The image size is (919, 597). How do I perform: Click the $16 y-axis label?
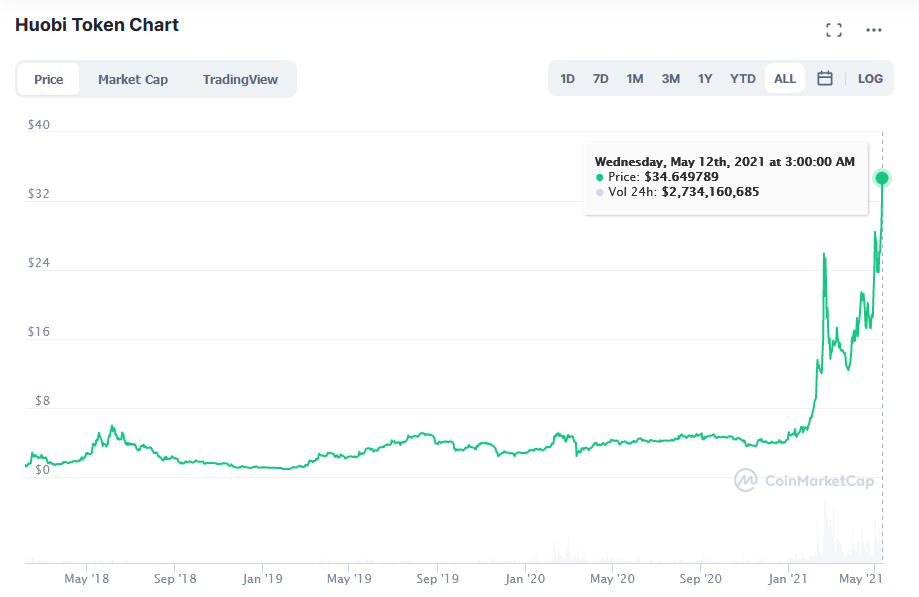pos(39,332)
